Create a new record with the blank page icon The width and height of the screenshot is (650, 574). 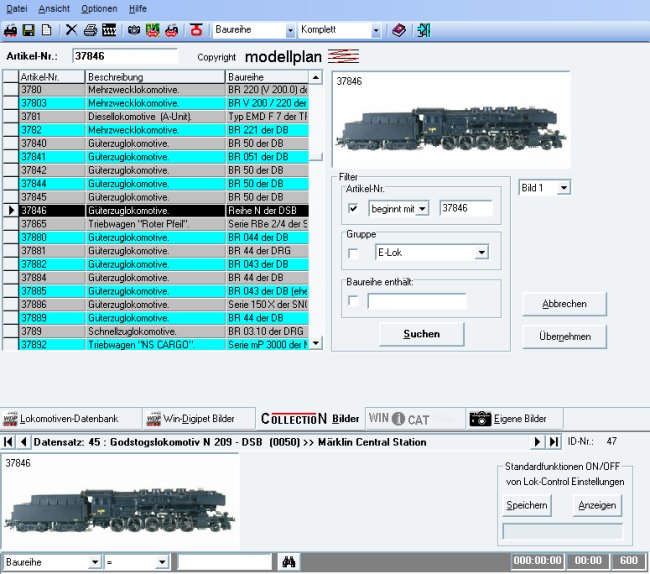(47, 30)
